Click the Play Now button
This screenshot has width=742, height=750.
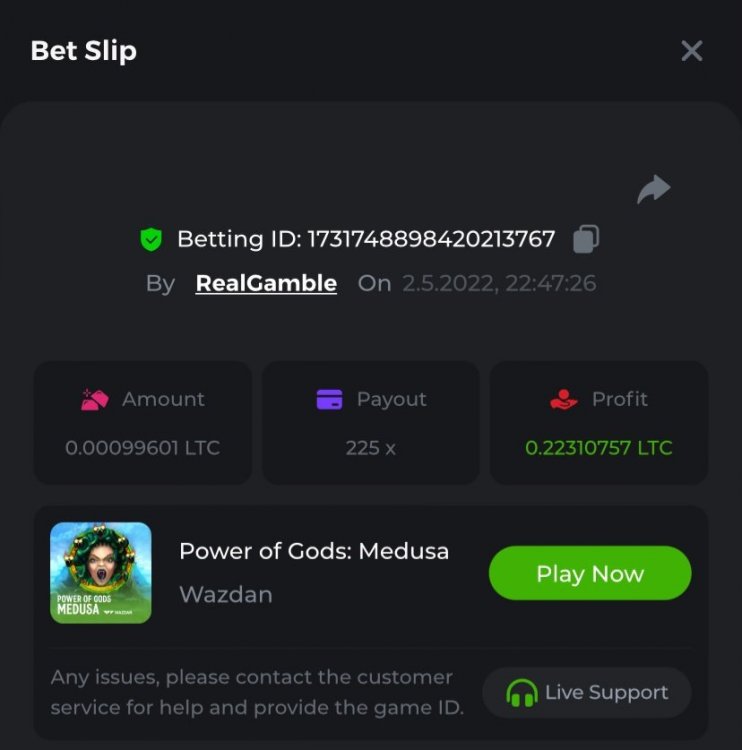pyautogui.click(x=590, y=573)
